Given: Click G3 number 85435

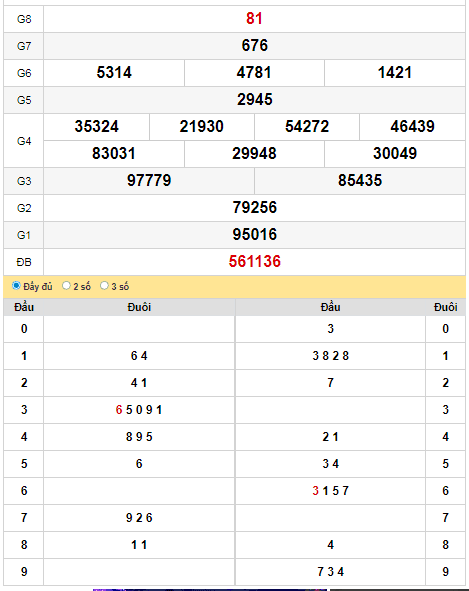Looking at the screenshot, I should [360, 181].
